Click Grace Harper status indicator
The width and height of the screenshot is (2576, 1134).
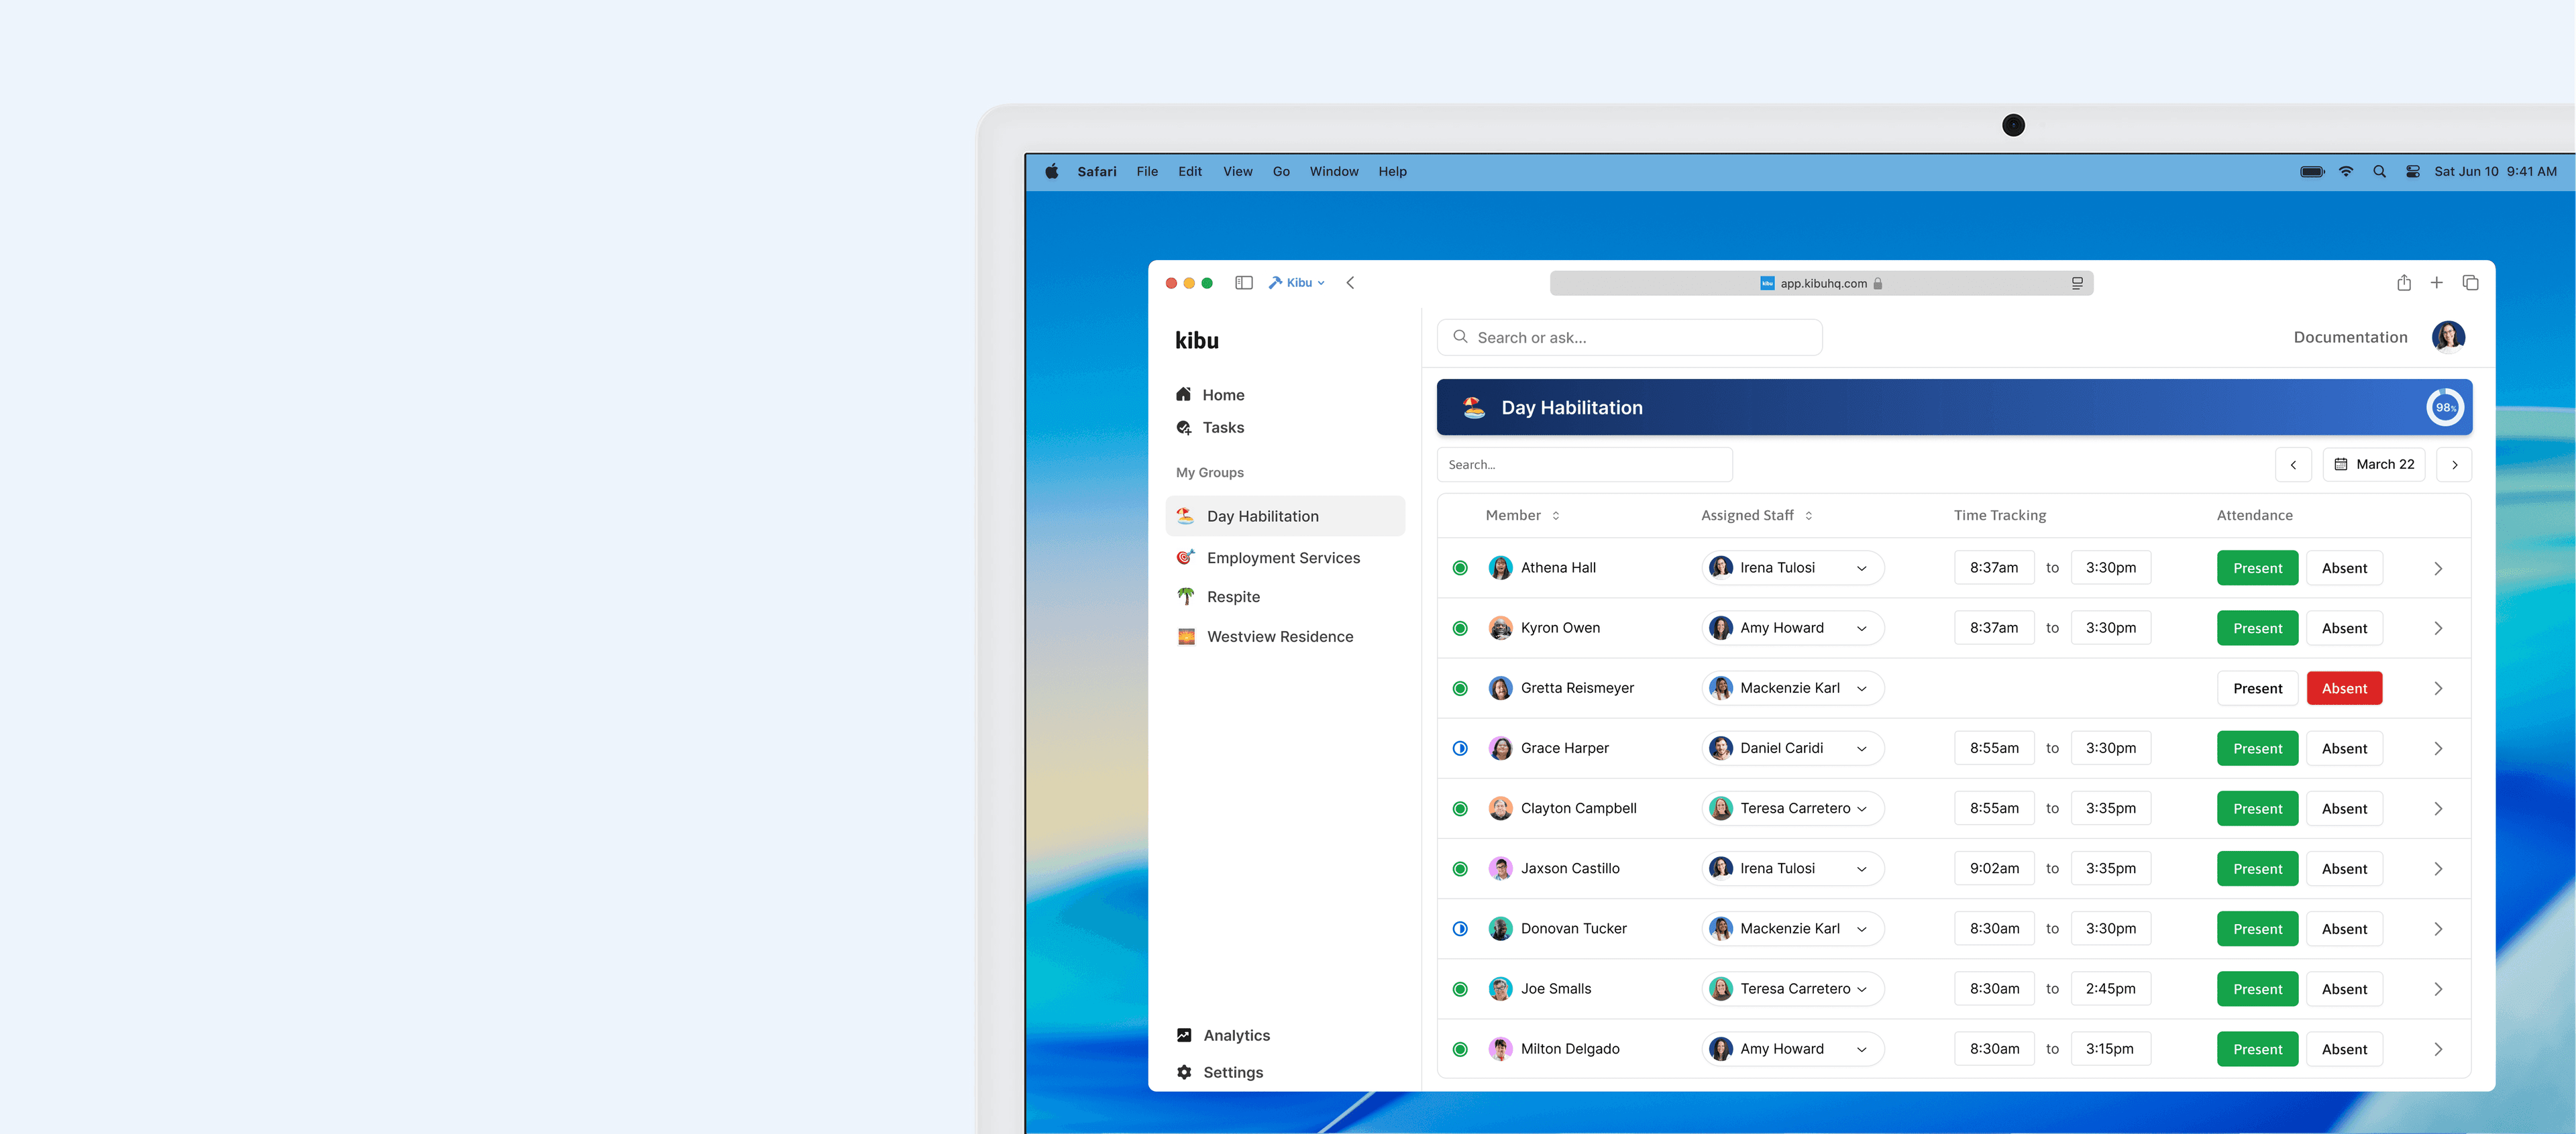[x=1459, y=748]
